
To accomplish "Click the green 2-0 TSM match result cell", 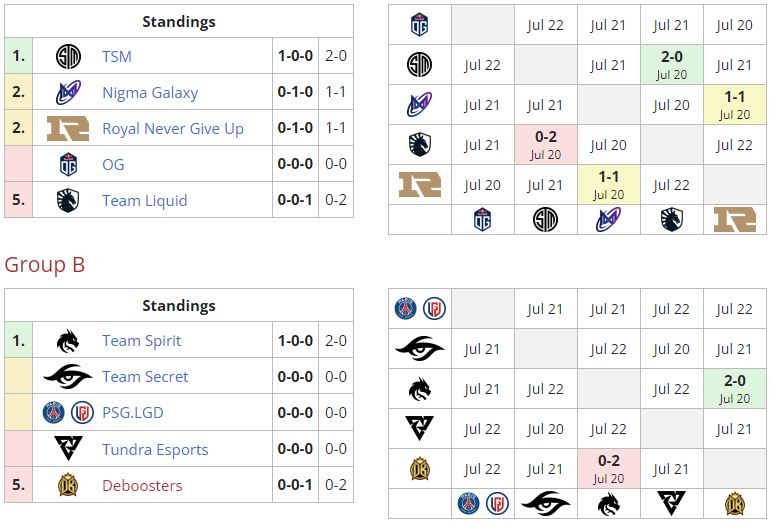I will [671, 64].
